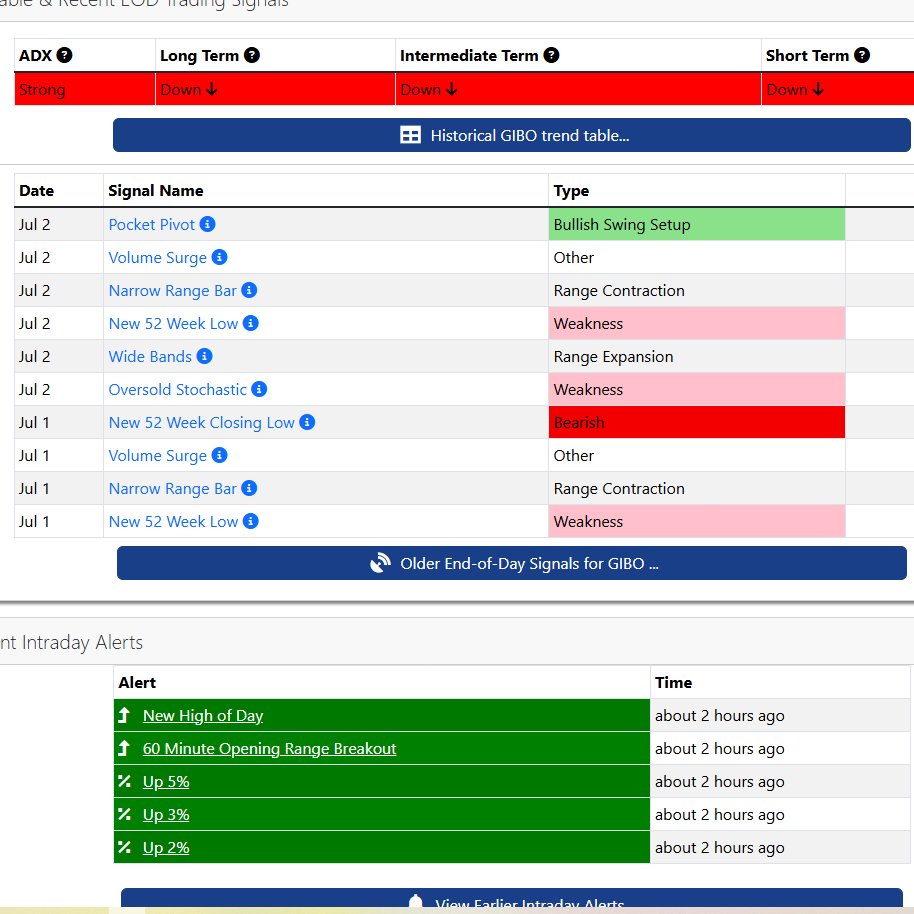Click info icon beside Jul 1 Narrow Range Bar
914x914 pixels.
tap(249, 488)
